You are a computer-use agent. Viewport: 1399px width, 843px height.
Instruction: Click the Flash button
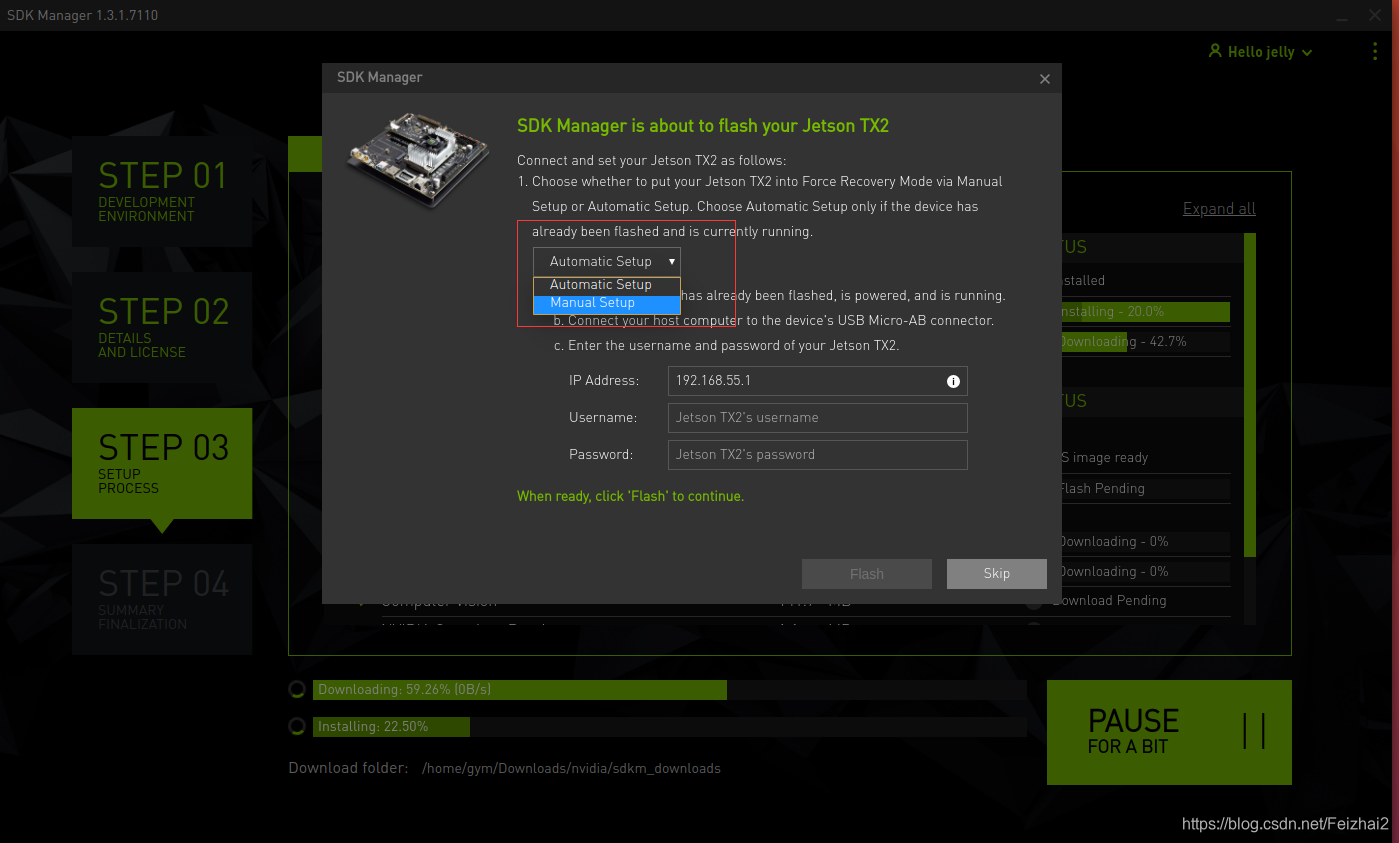point(867,574)
